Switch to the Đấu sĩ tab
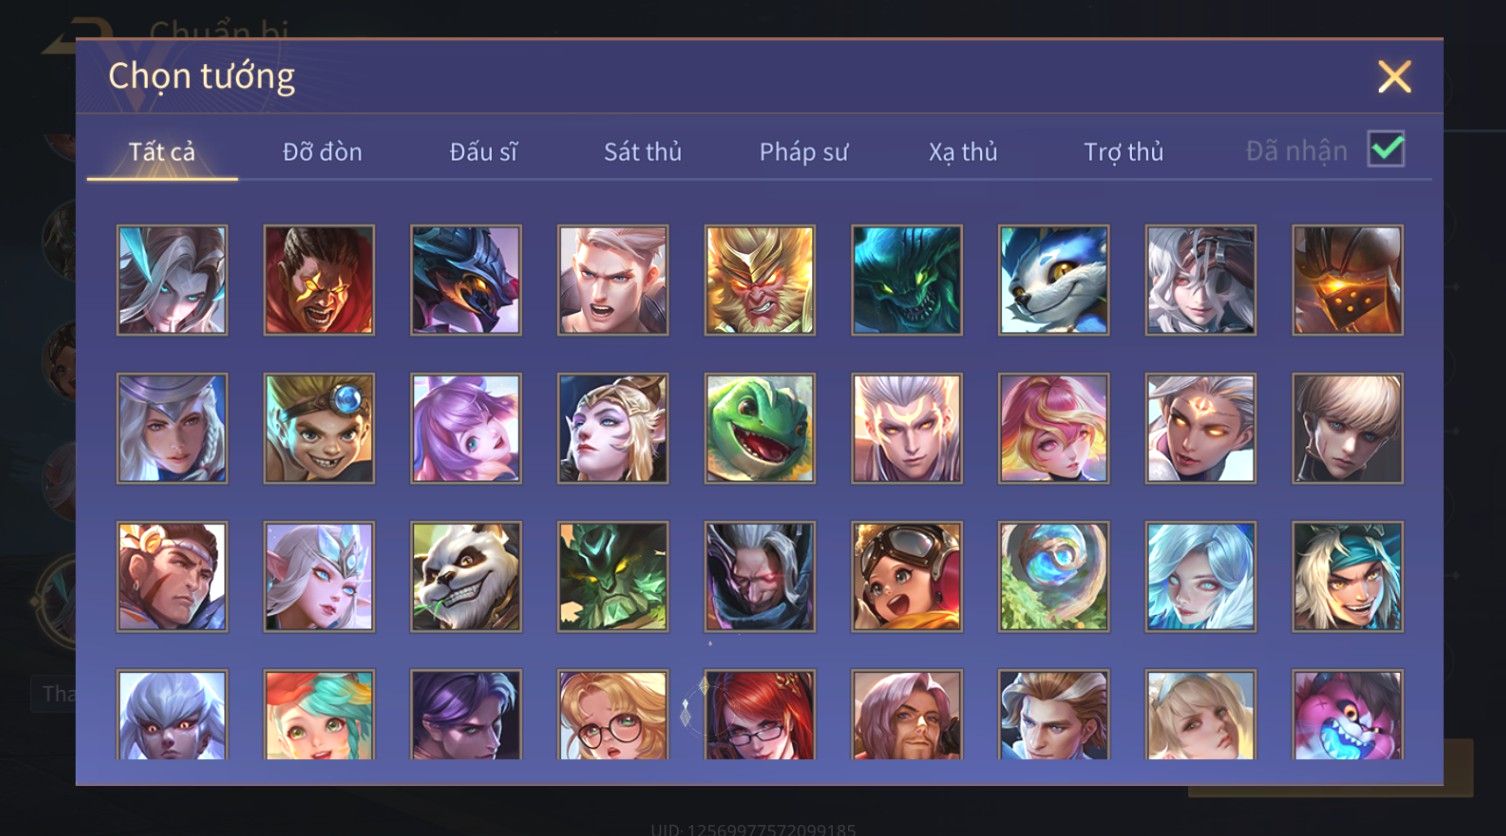Viewport: 1506px width, 836px height. [x=483, y=152]
